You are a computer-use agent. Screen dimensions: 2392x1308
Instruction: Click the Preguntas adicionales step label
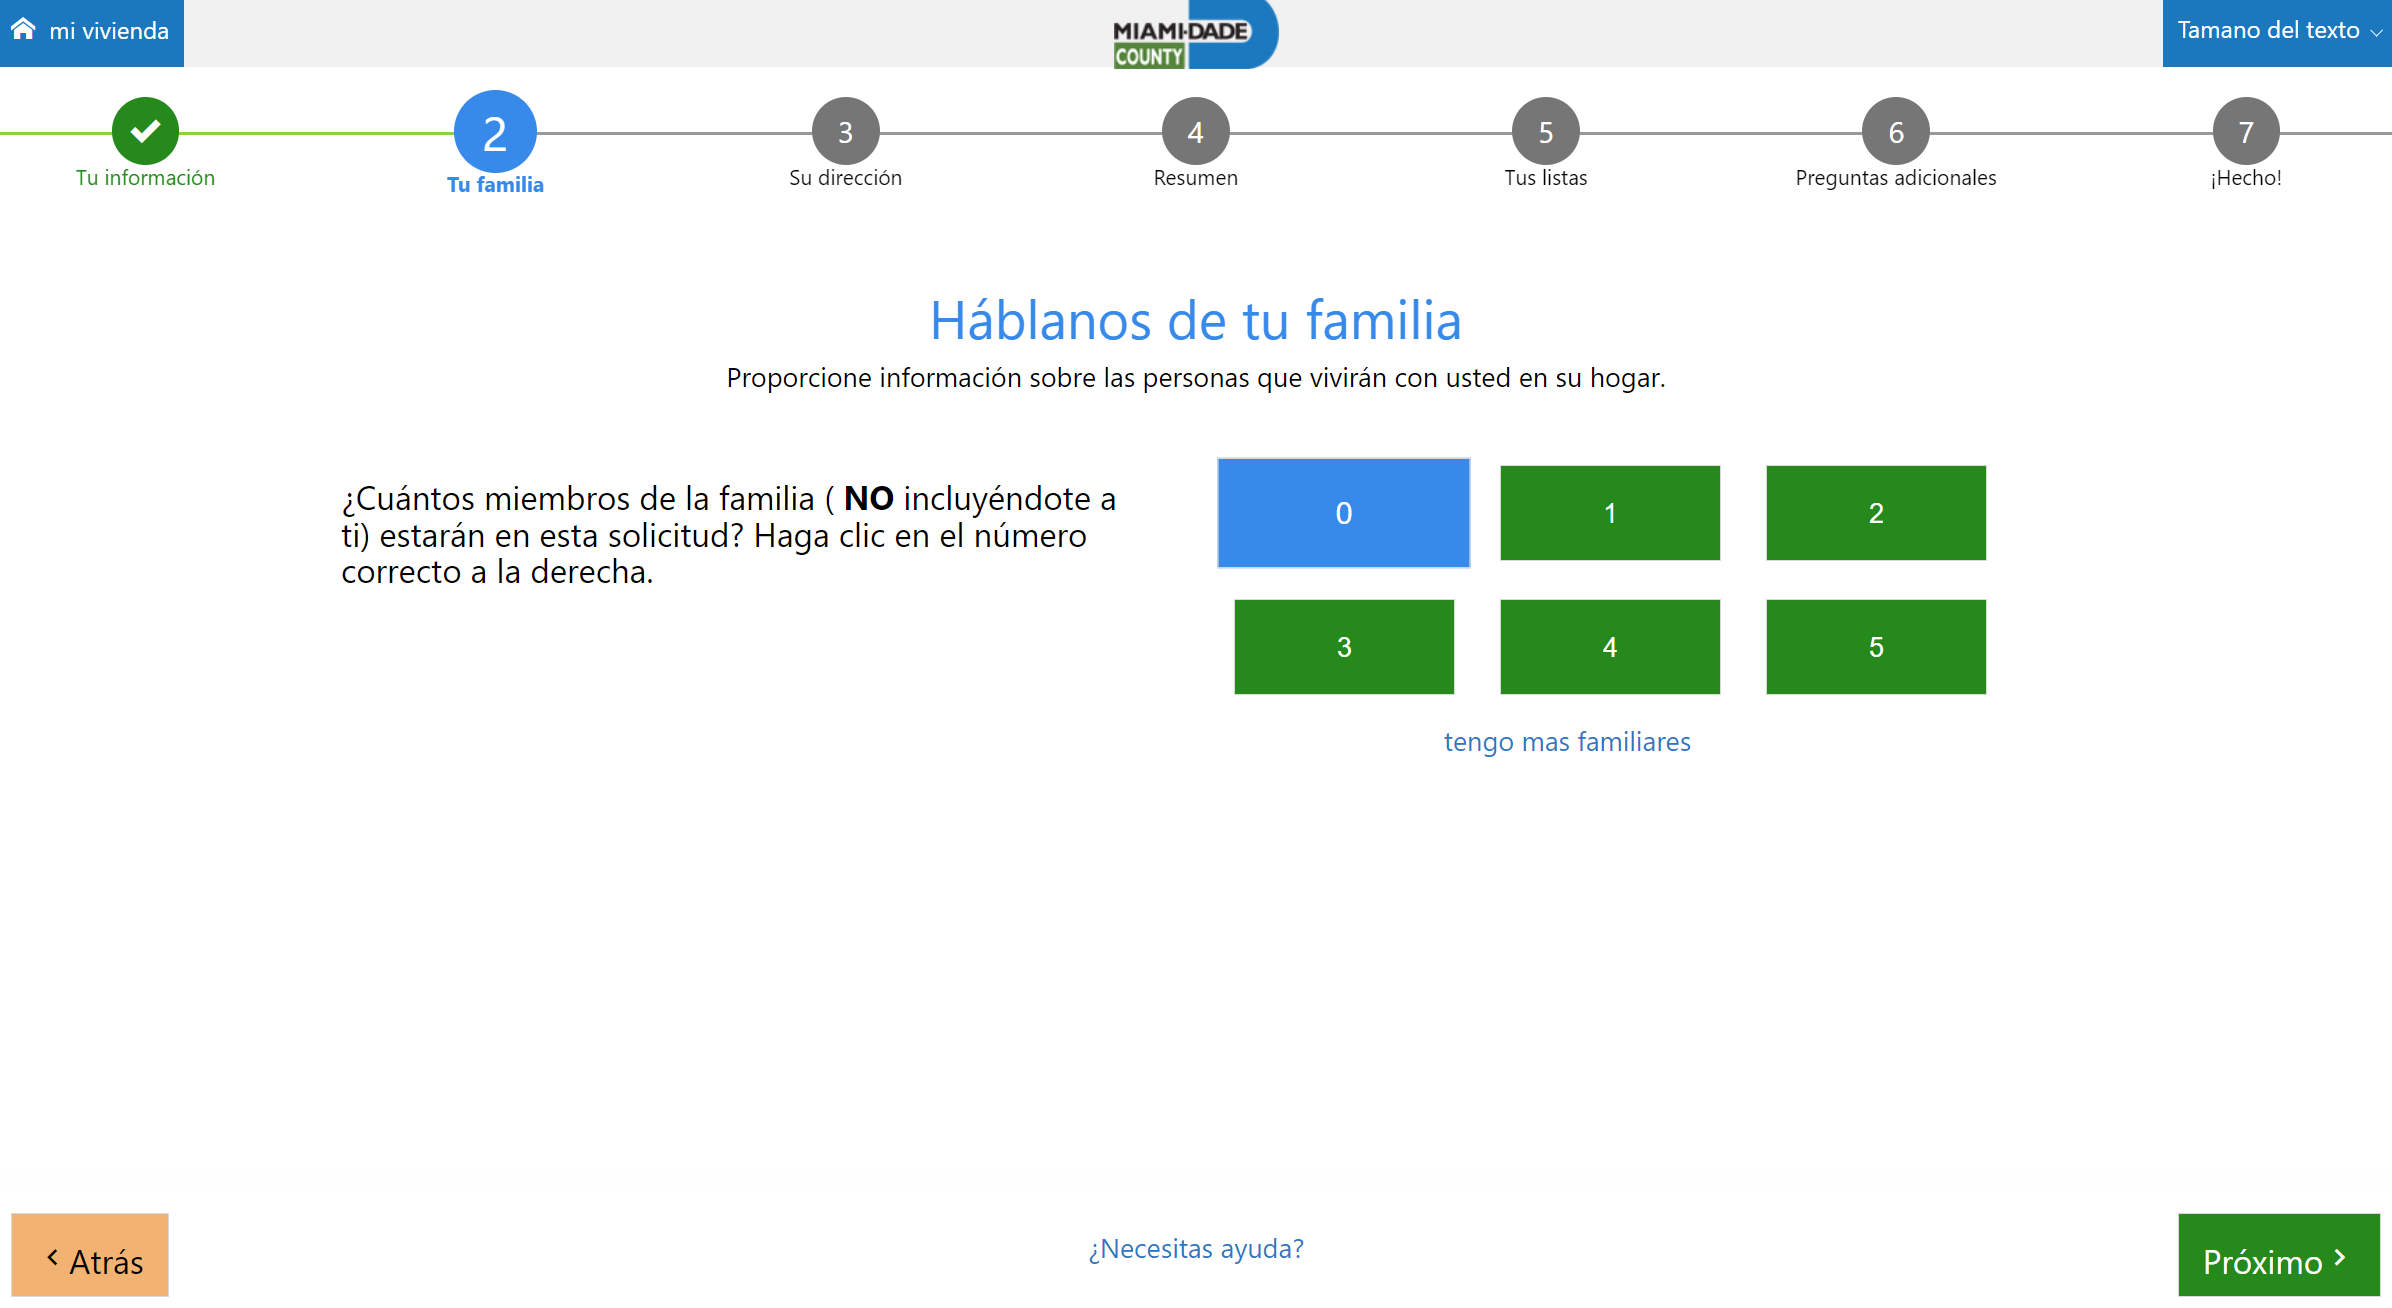click(1895, 178)
